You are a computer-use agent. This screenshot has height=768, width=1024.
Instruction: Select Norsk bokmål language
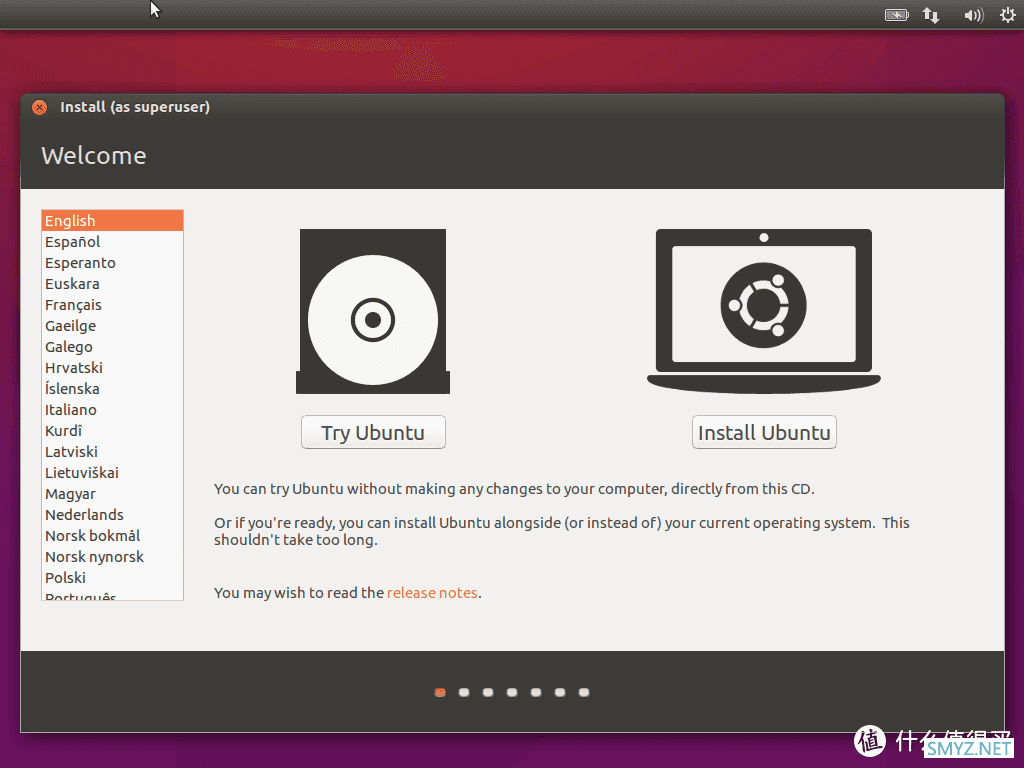pos(112,536)
